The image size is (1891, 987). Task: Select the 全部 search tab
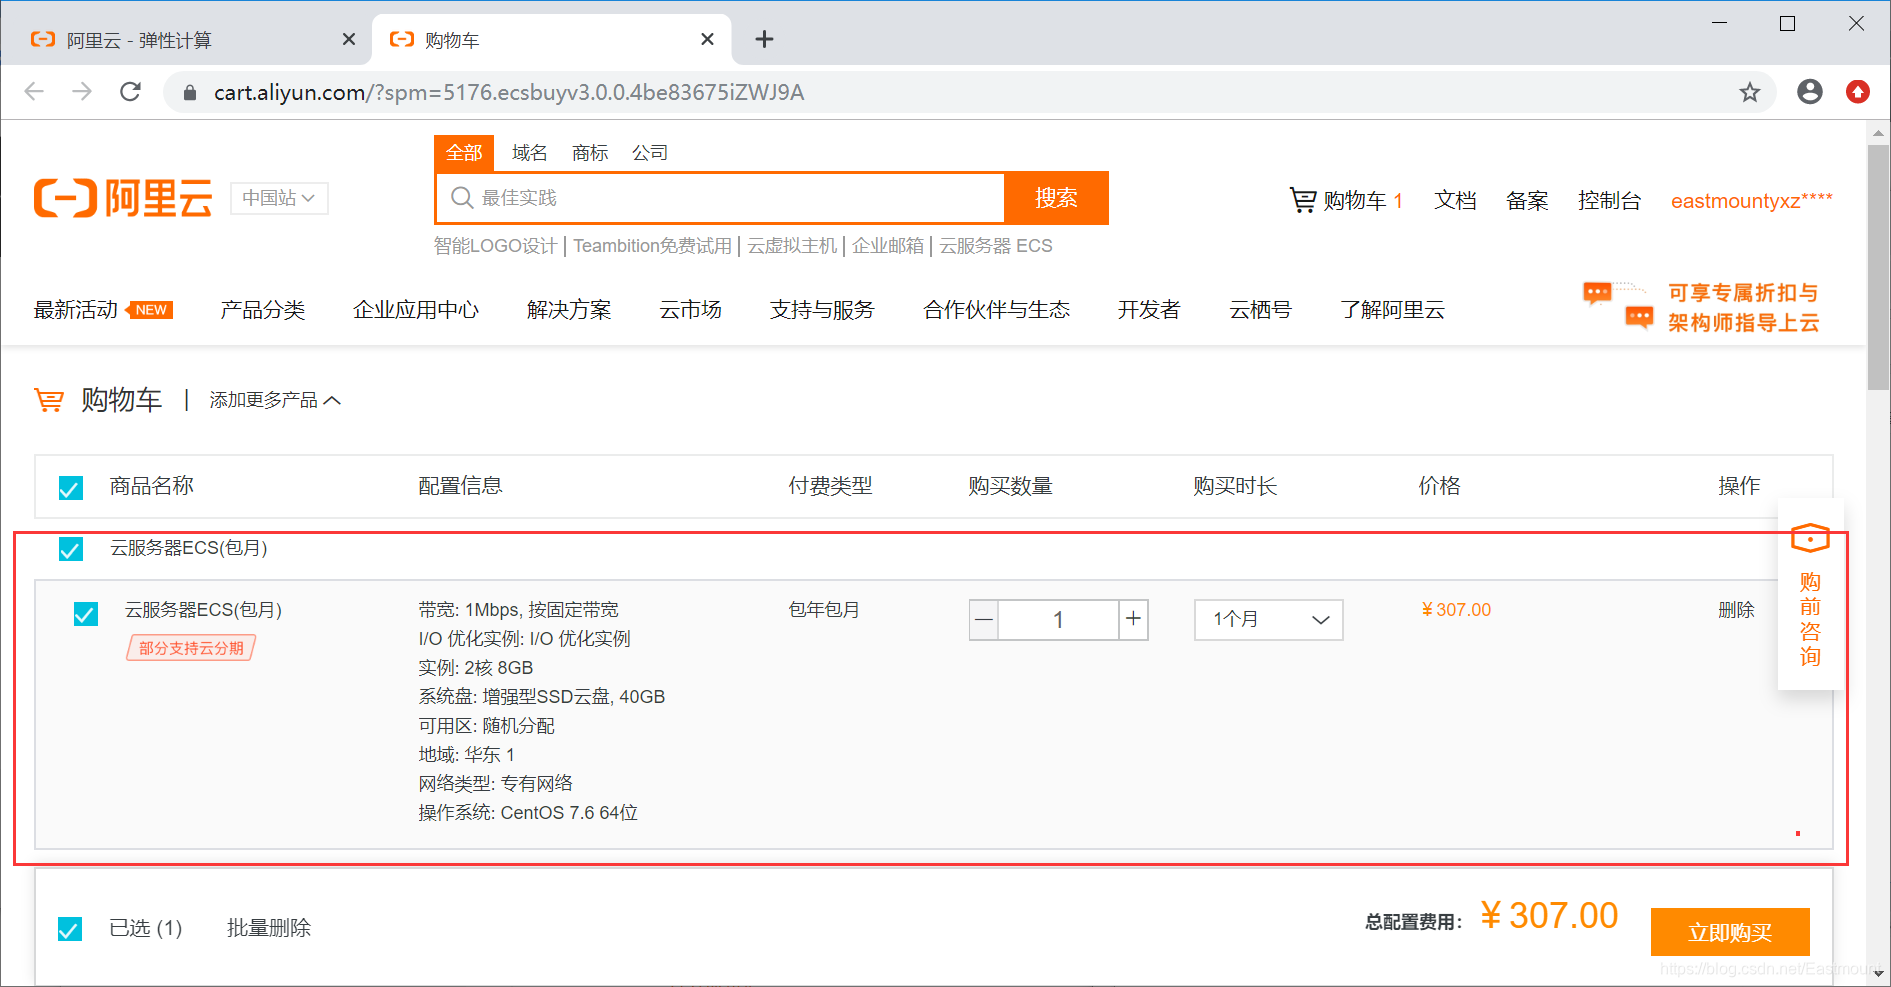point(464,153)
